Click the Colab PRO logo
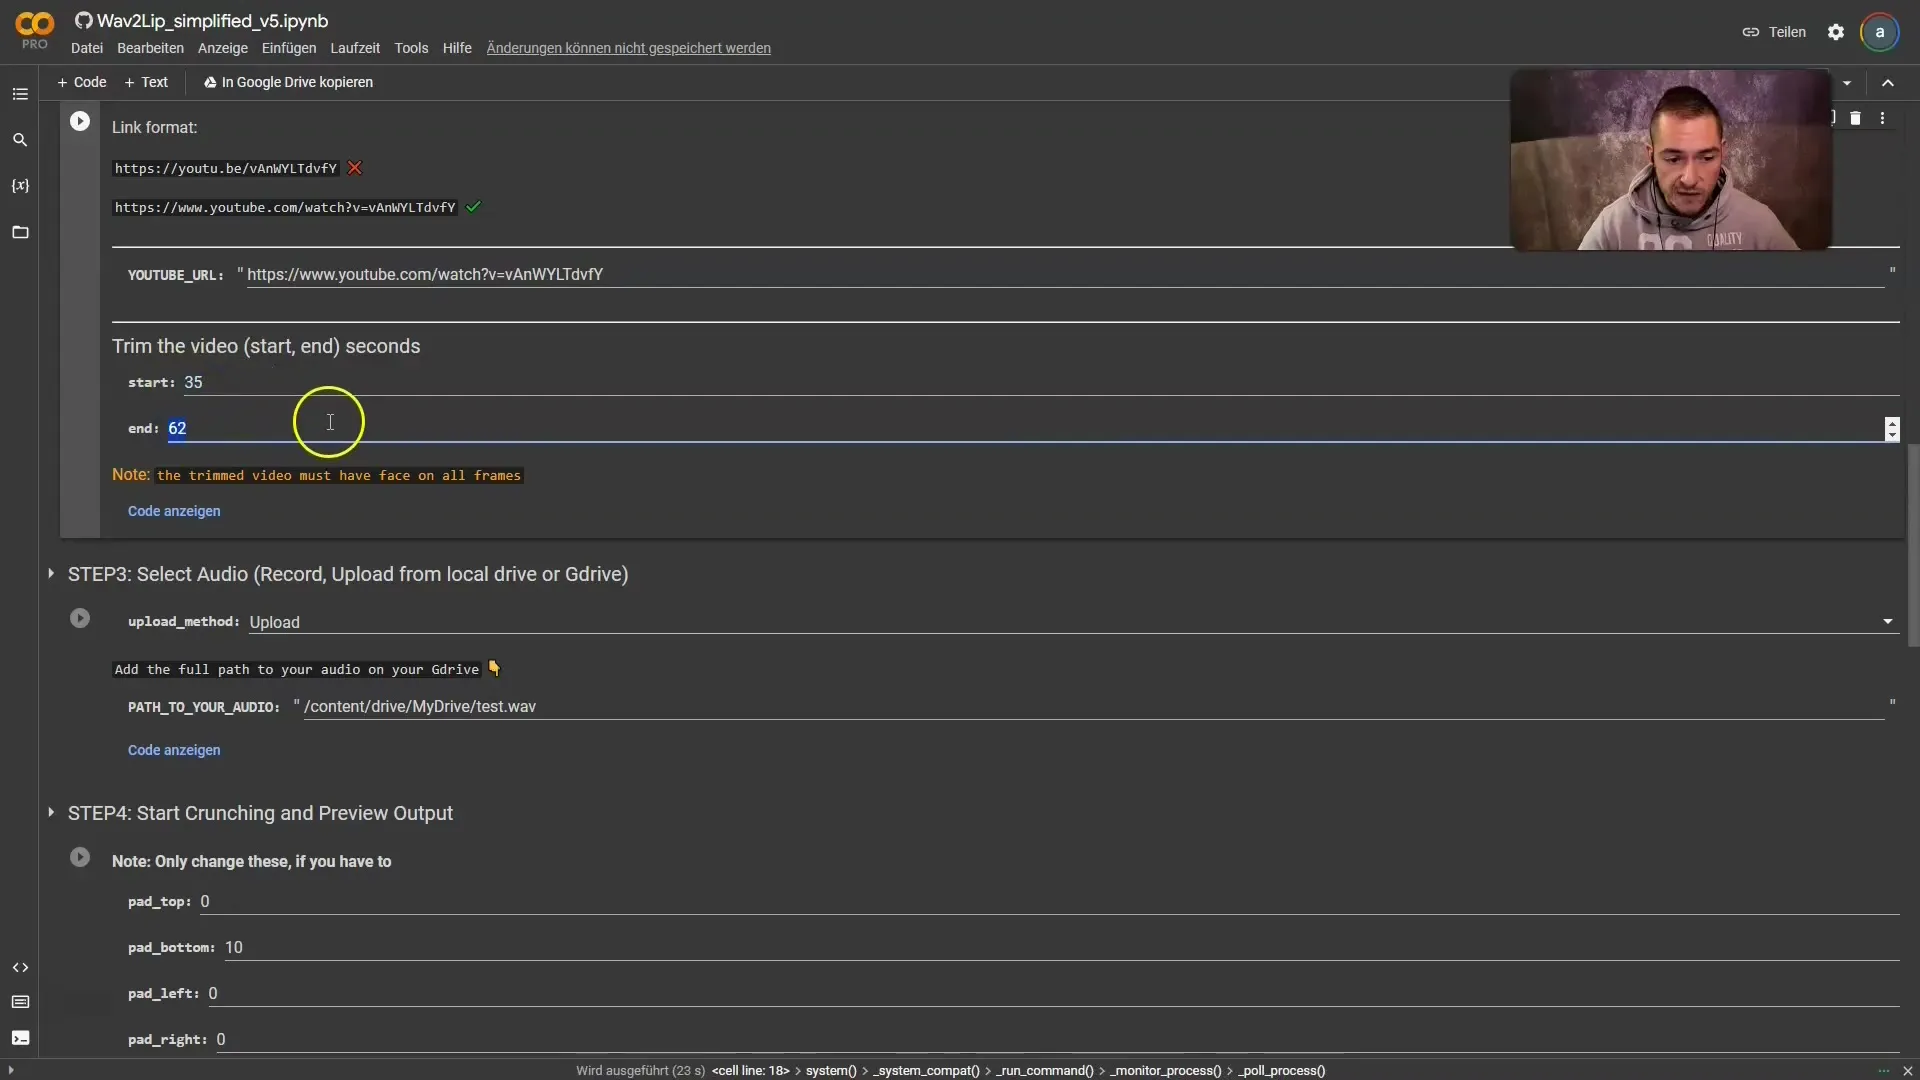1920x1080 pixels. (34, 31)
